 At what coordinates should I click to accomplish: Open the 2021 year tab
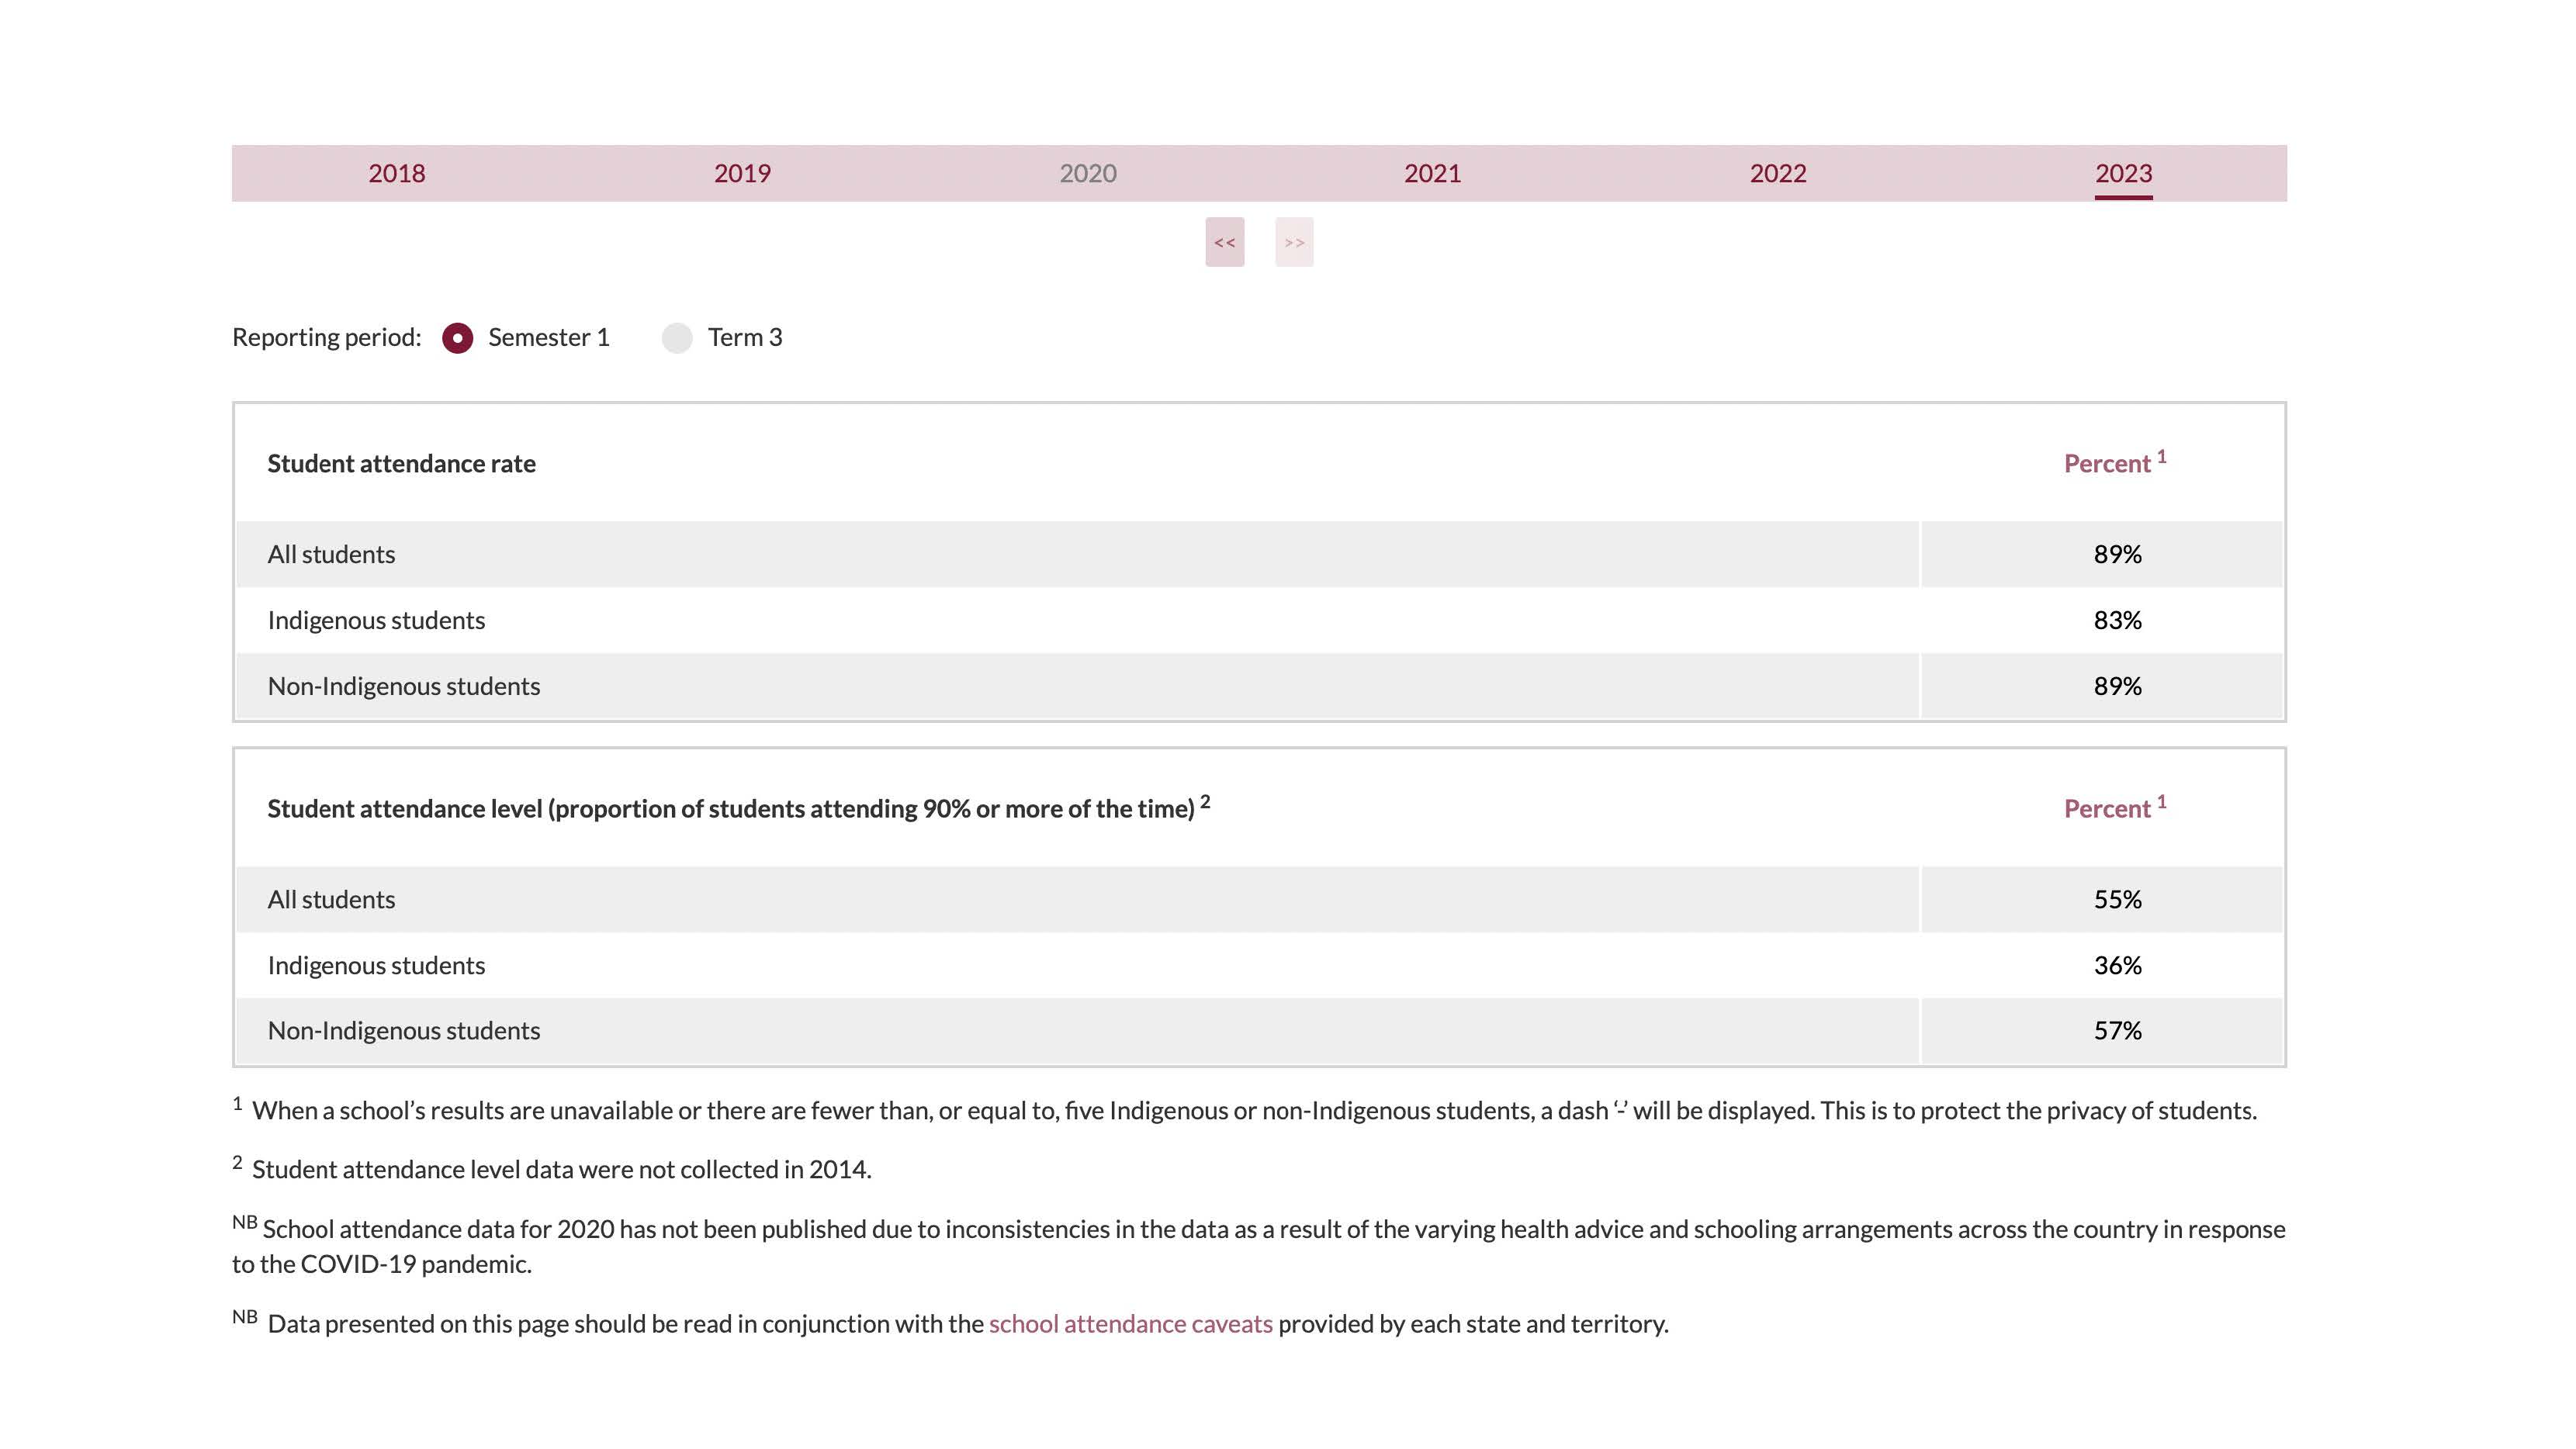click(x=1432, y=173)
